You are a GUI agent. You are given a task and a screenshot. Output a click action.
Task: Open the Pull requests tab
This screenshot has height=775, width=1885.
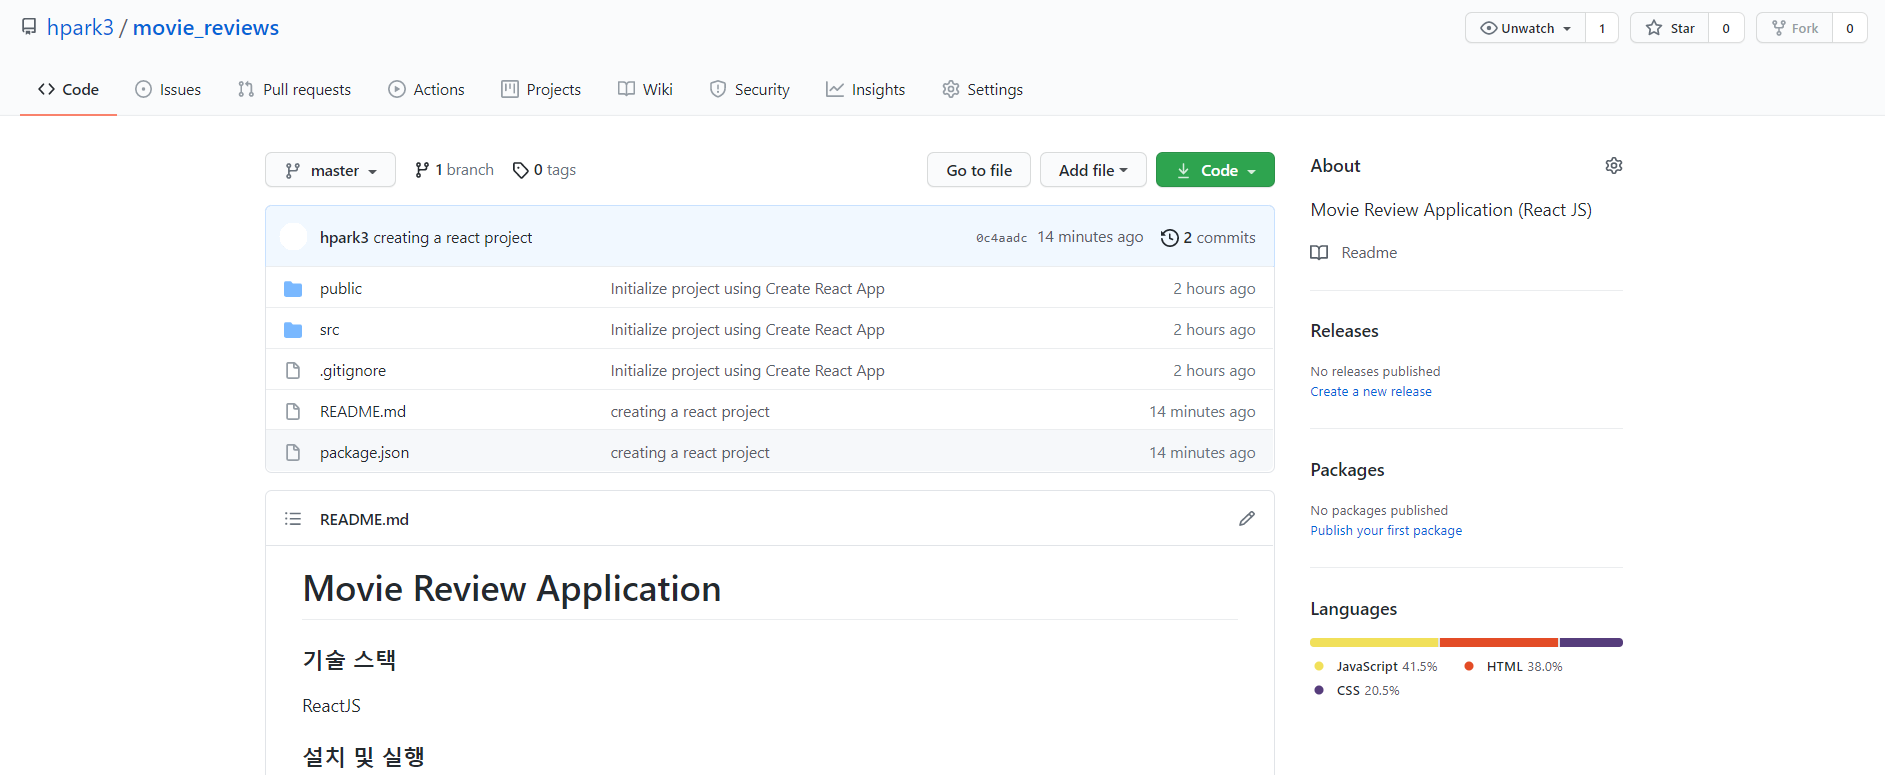[294, 89]
